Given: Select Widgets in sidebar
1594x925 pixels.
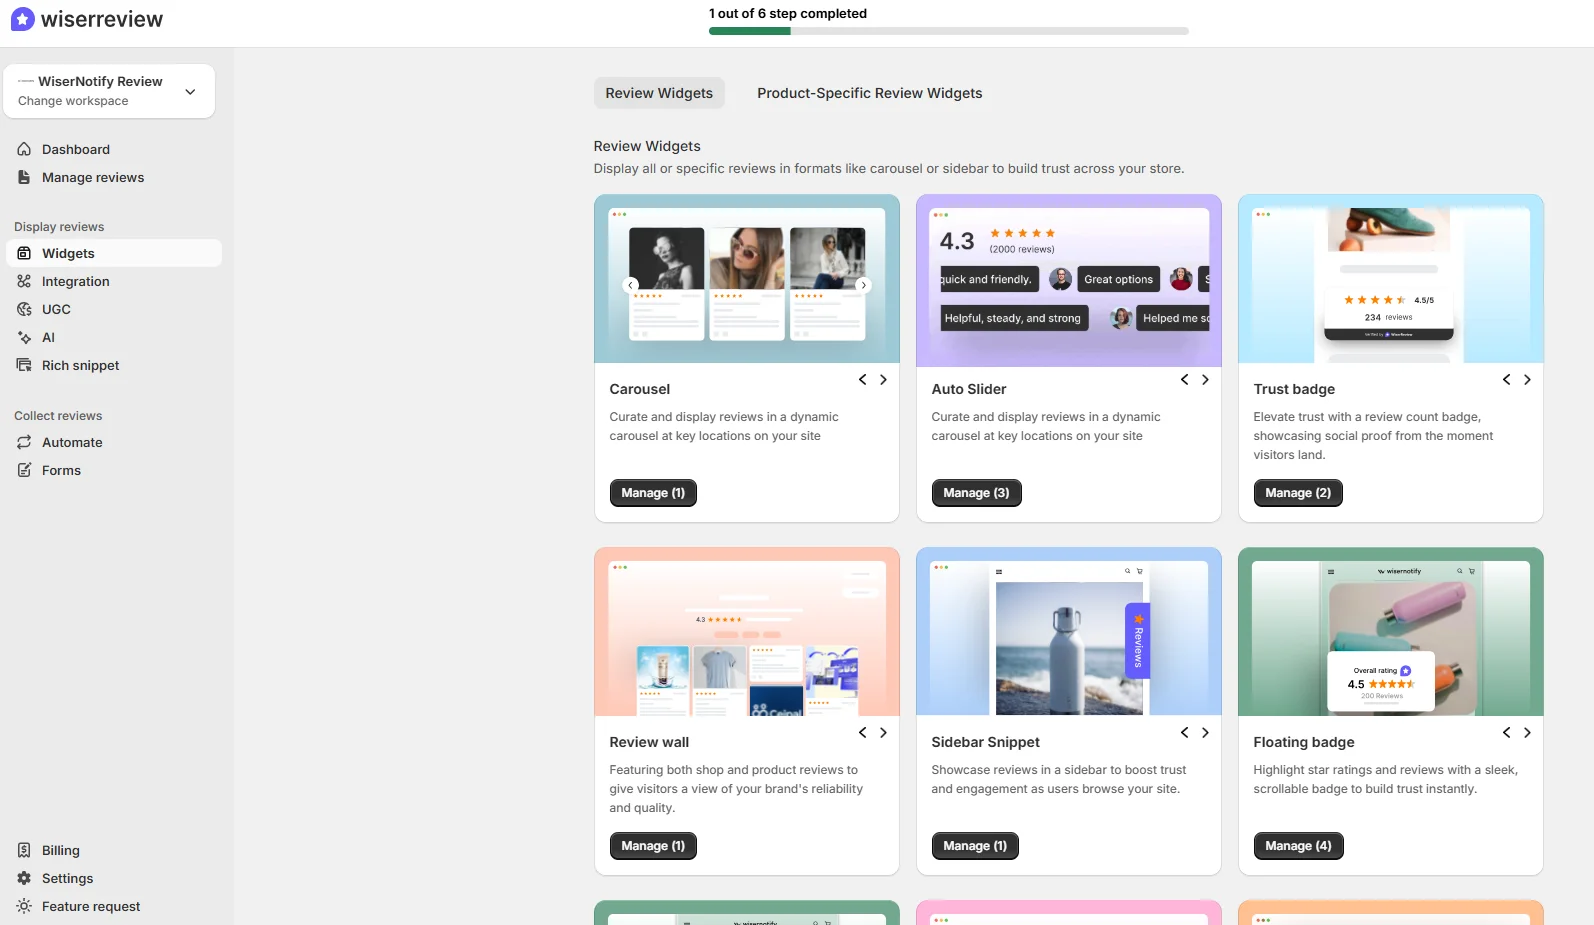Looking at the screenshot, I should coord(114,253).
